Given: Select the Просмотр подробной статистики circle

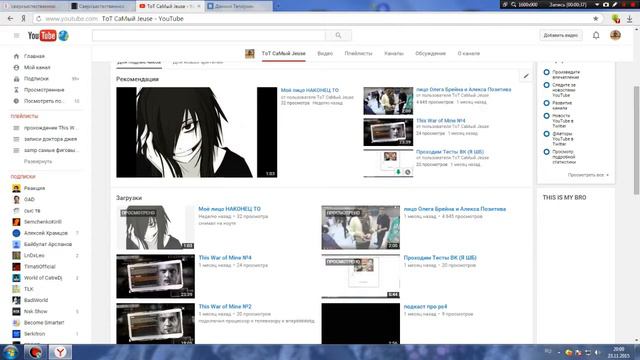Looking at the screenshot, I should [547, 152].
